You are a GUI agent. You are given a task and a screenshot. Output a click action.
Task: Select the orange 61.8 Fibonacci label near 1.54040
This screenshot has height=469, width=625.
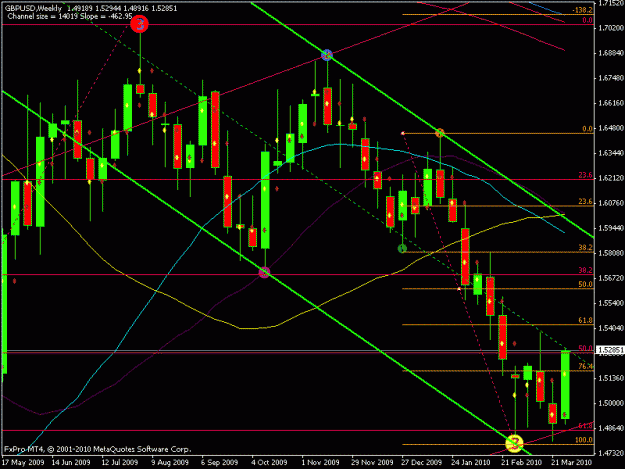point(585,320)
